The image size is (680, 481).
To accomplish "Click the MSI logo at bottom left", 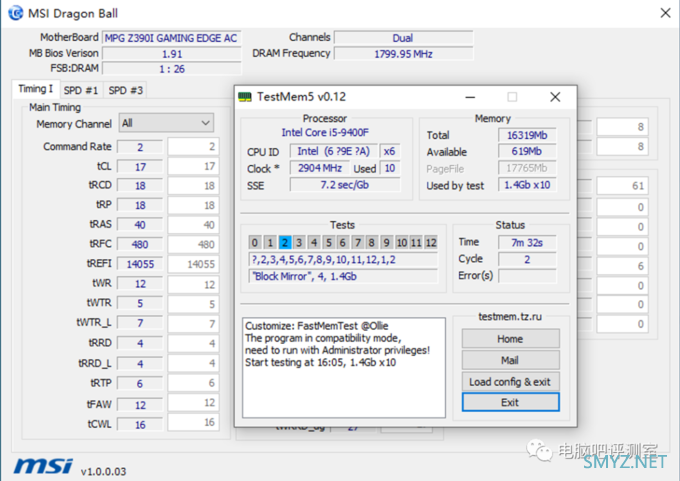I will [43, 466].
